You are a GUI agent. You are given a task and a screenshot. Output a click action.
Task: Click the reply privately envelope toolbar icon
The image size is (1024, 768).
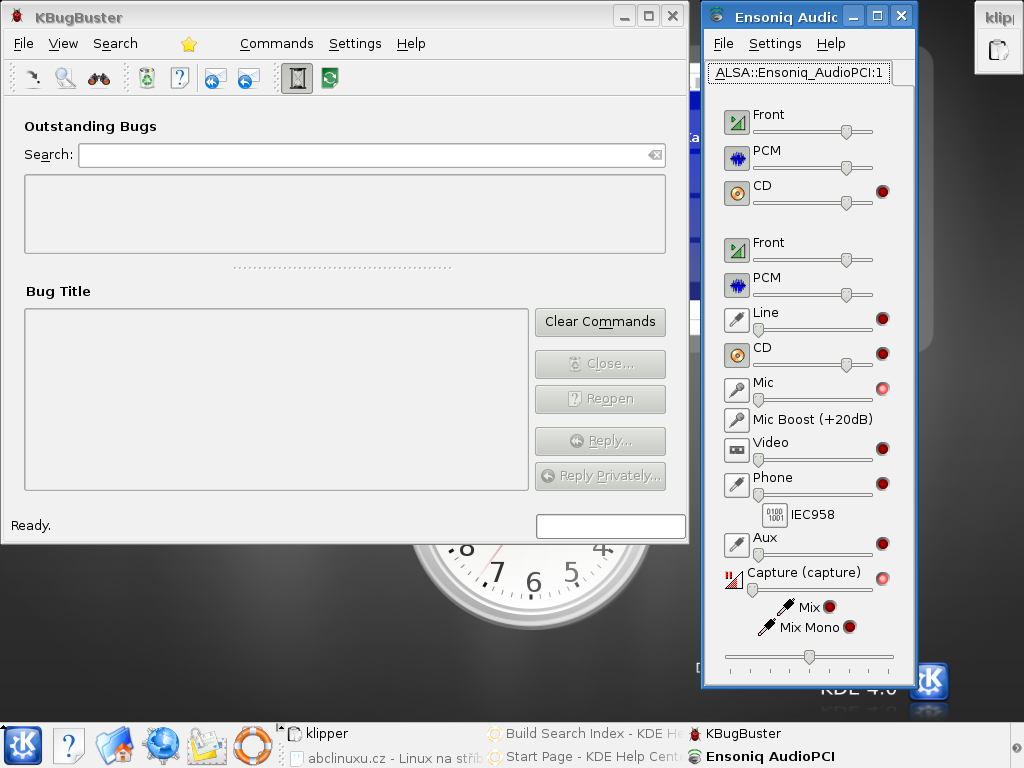tap(248, 79)
